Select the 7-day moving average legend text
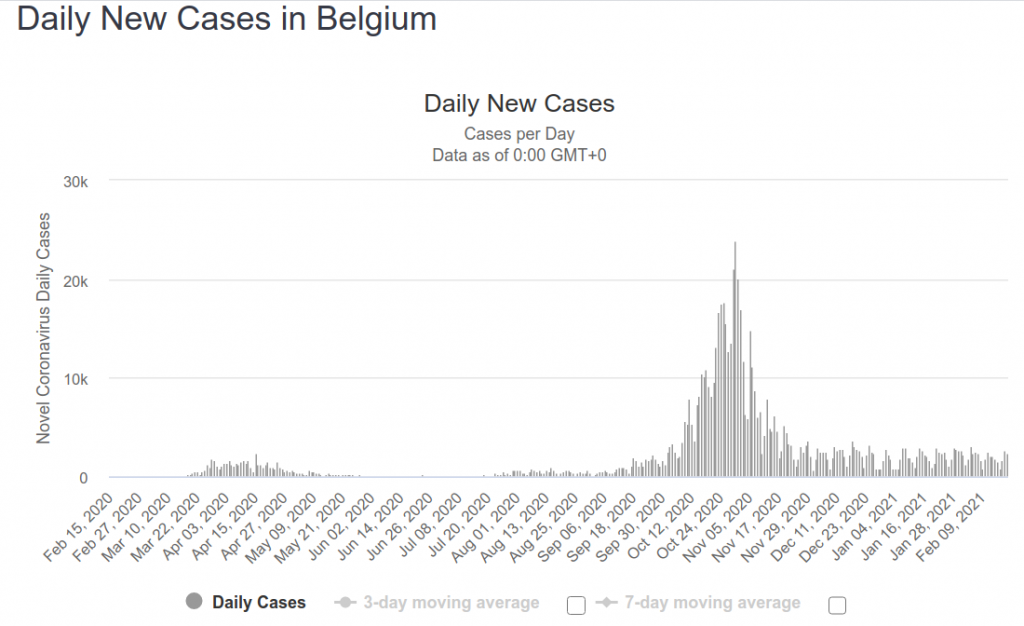The image size is (1024, 626). click(x=712, y=602)
